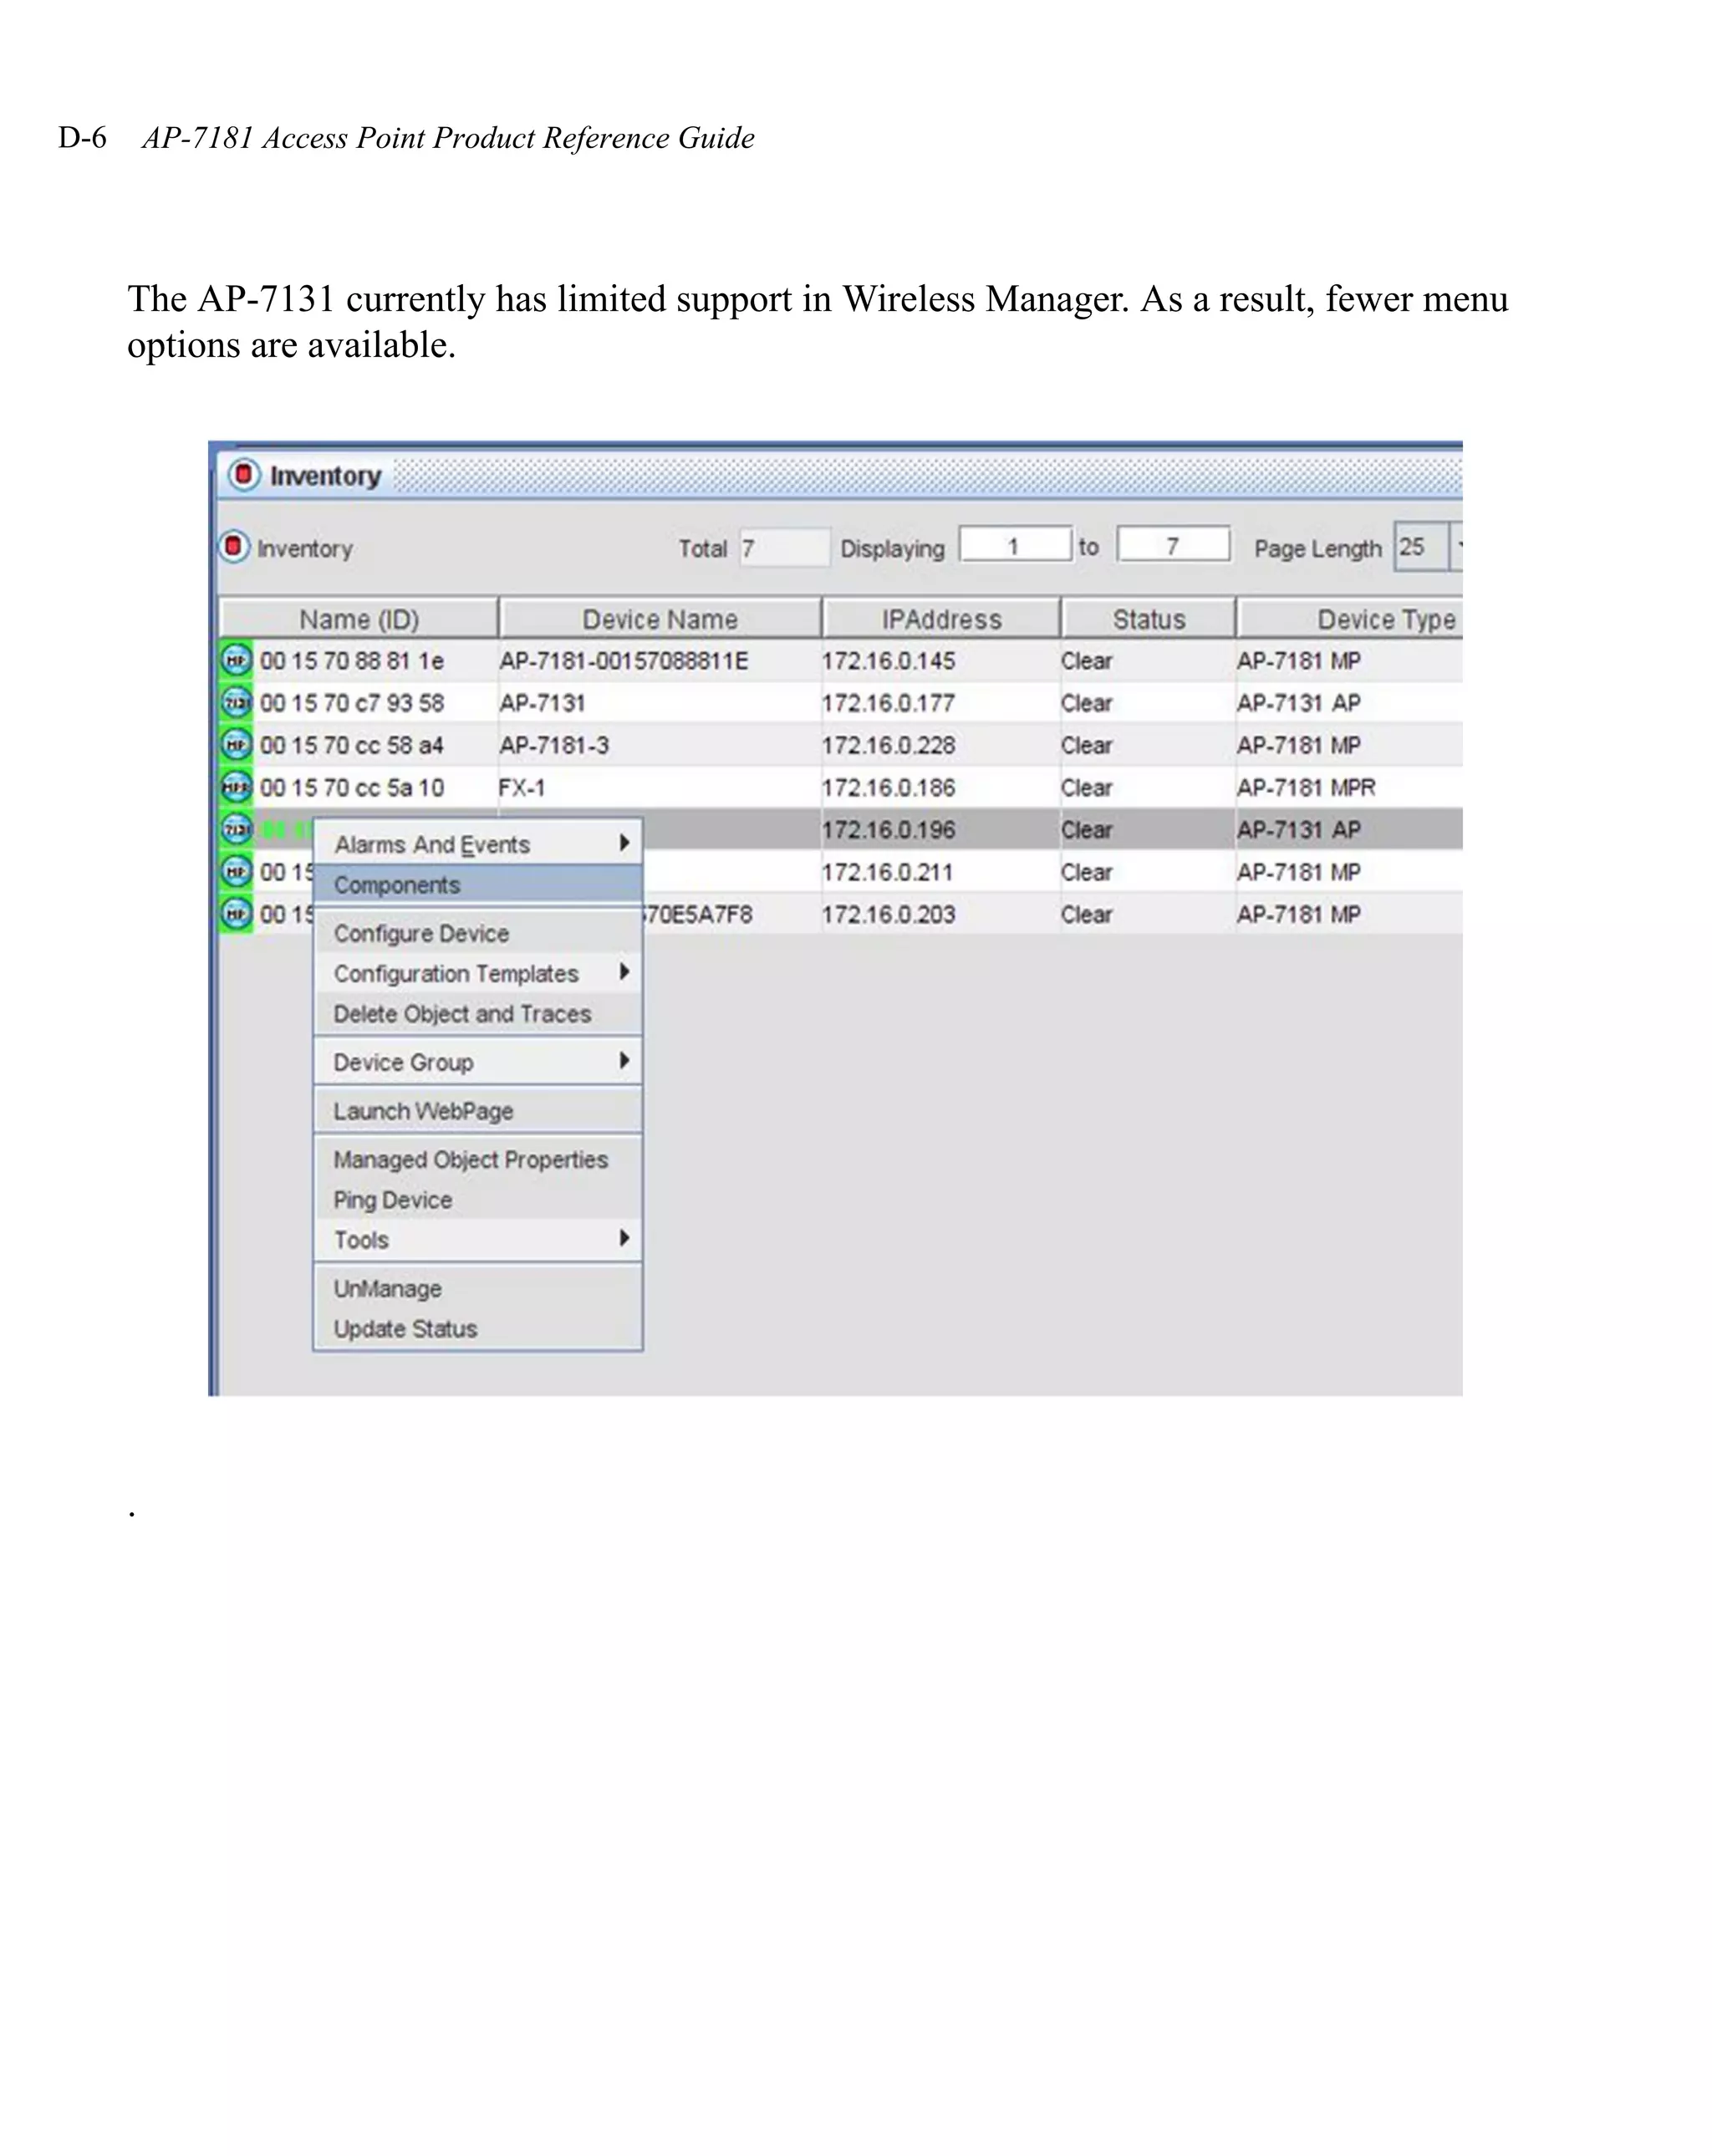Click IP address 172.16.0.196
The image size is (1712, 2156).
point(888,830)
